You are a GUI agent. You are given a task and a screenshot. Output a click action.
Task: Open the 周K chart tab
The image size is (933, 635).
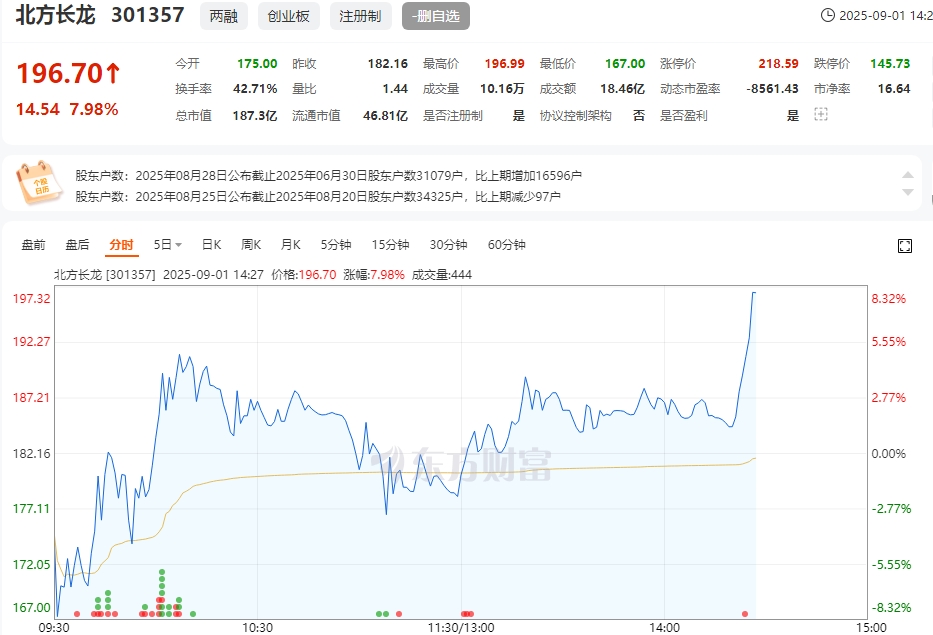click(x=251, y=245)
